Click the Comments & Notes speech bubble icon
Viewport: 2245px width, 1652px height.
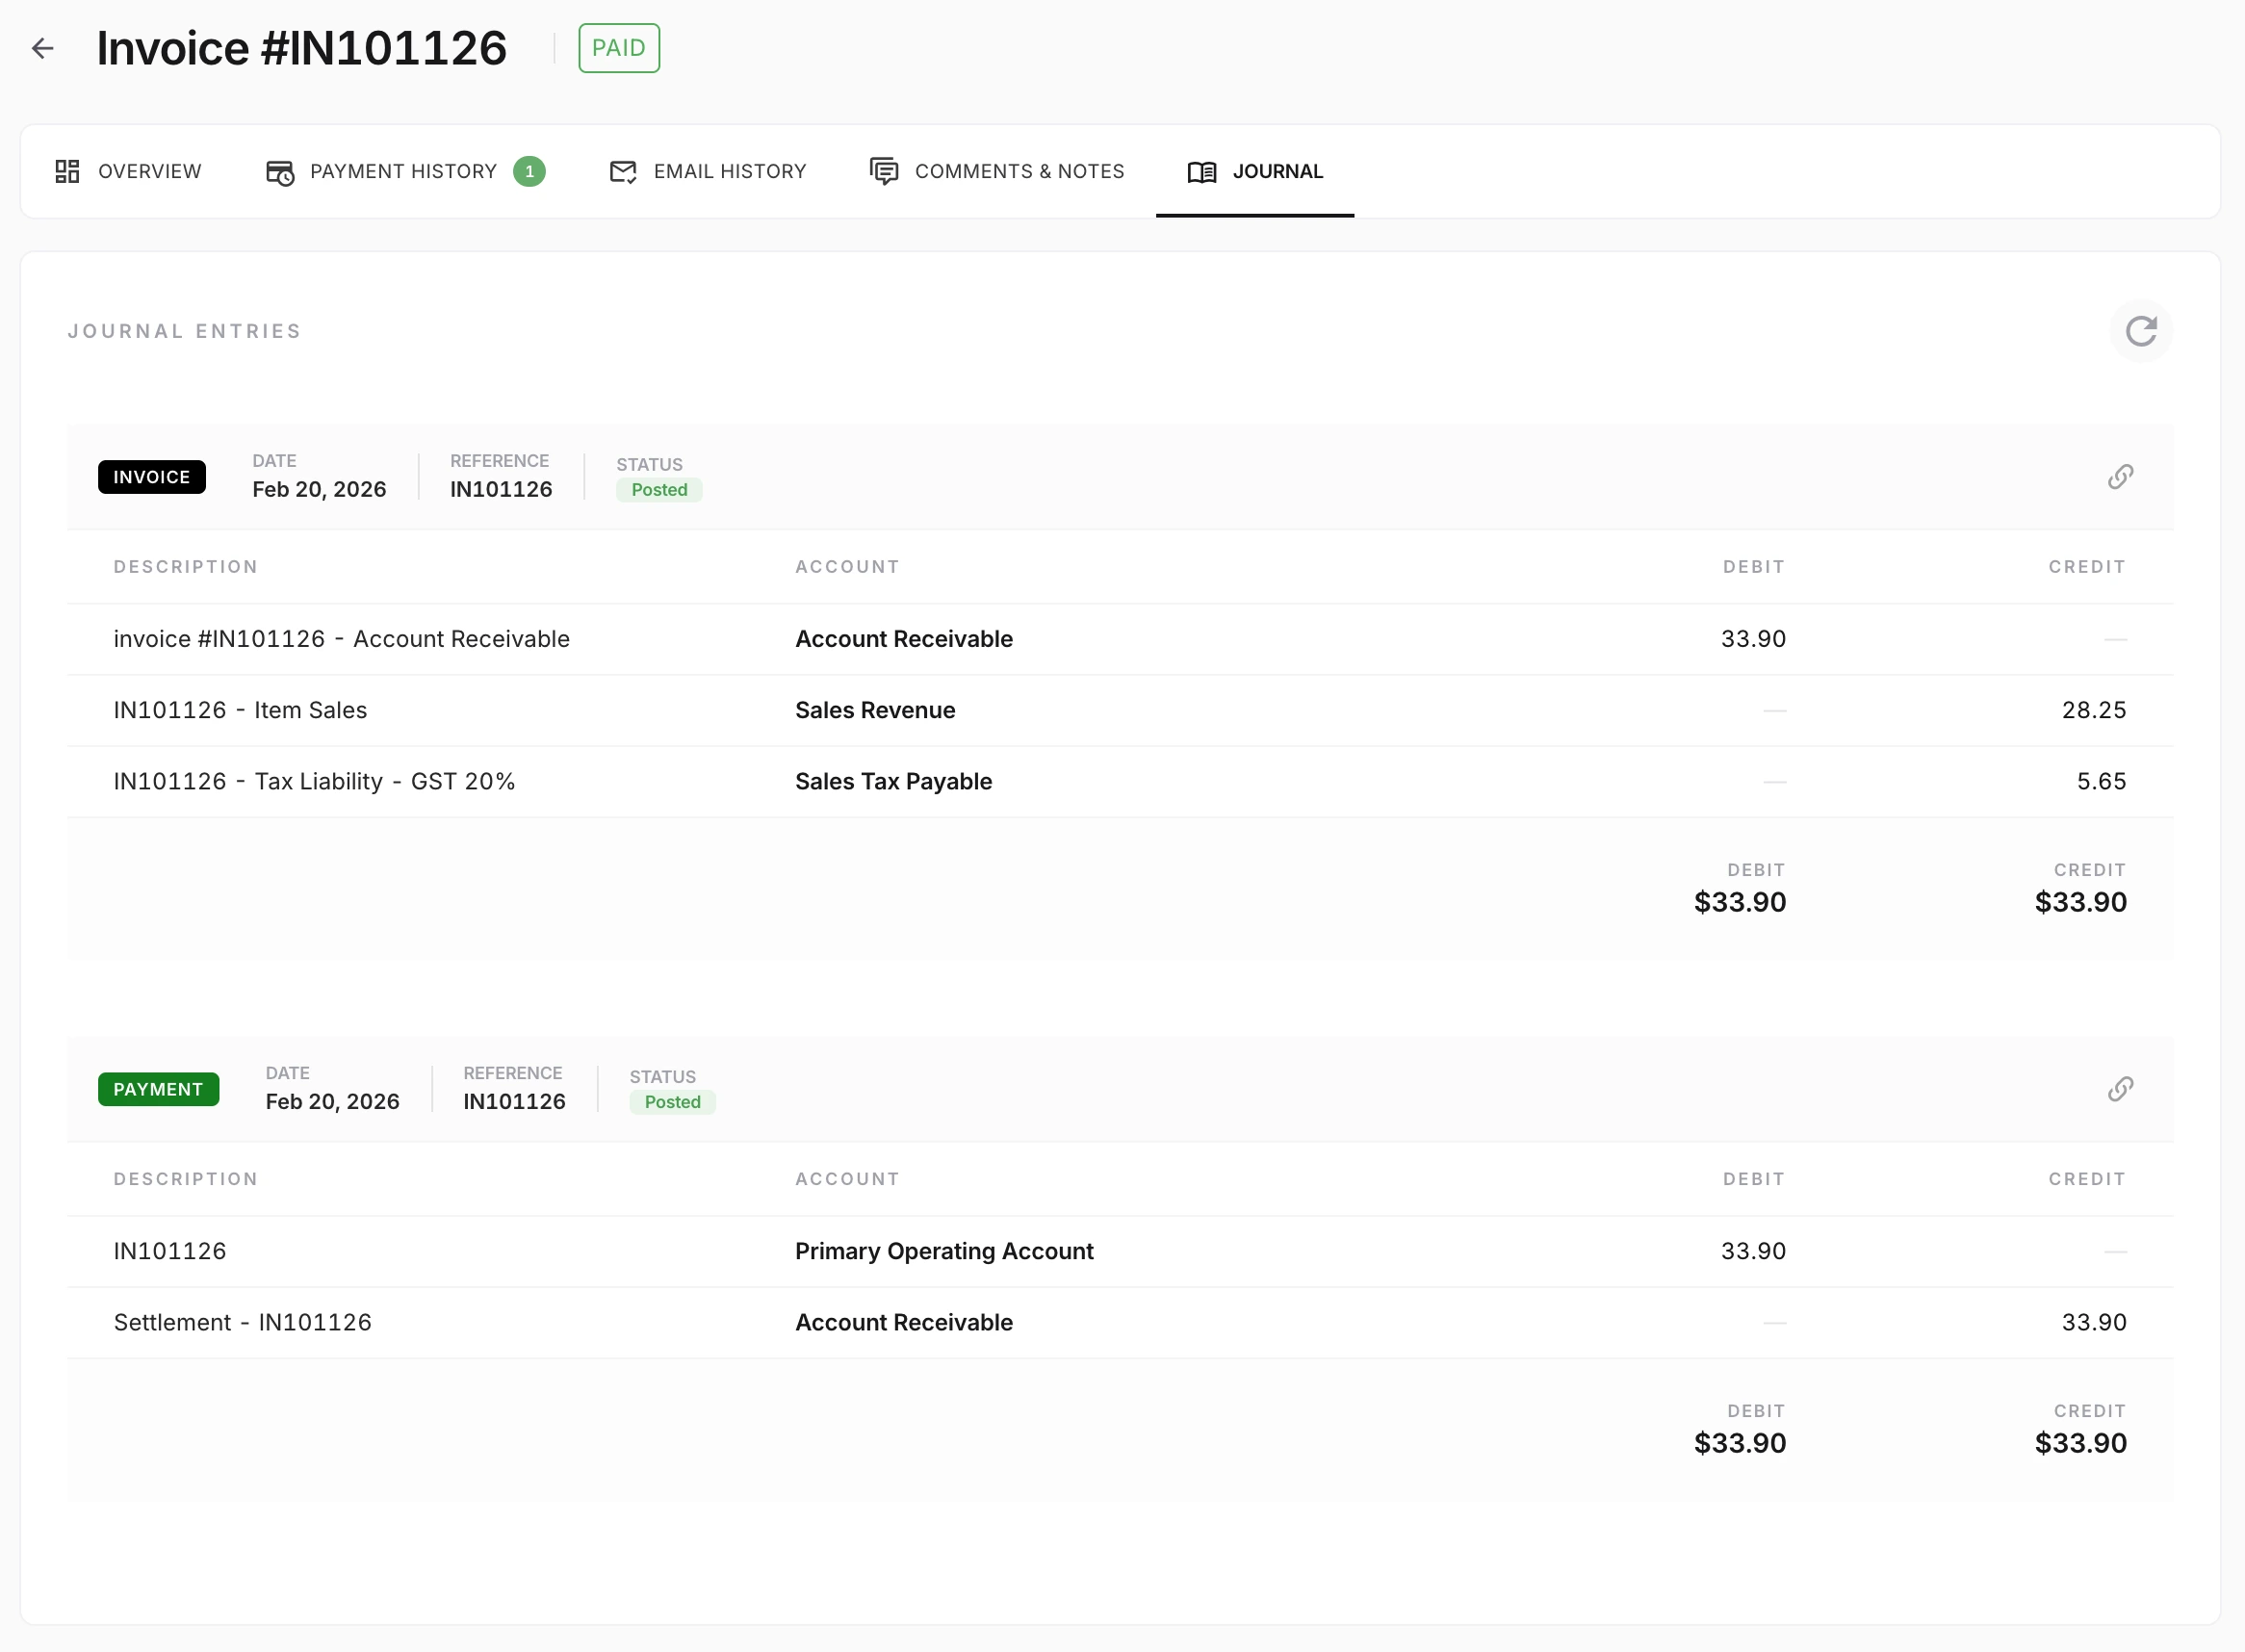pyautogui.click(x=883, y=171)
